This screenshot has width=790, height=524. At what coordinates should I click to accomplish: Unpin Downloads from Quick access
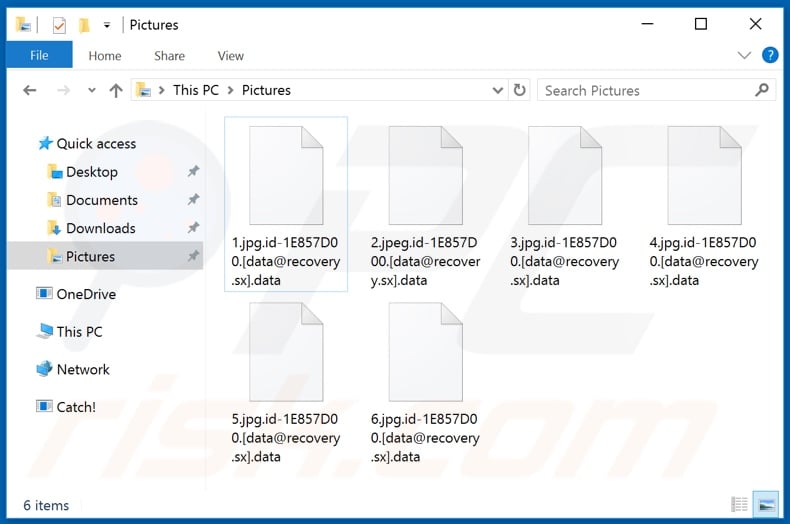point(193,228)
